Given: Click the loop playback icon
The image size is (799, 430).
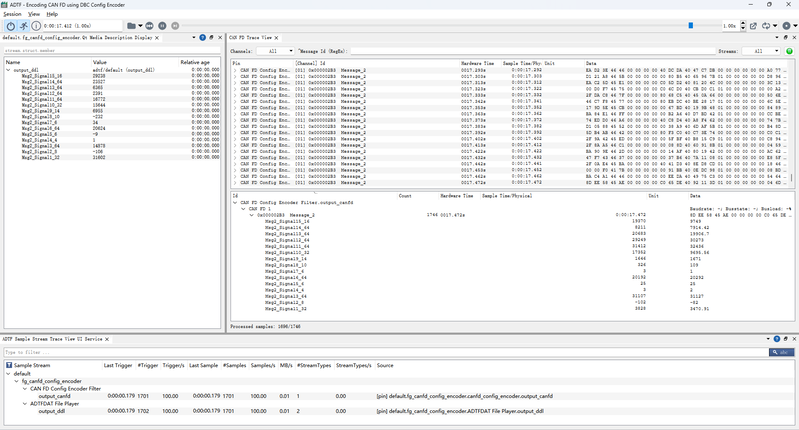Looking at the screenshot, I should [766, 25].
